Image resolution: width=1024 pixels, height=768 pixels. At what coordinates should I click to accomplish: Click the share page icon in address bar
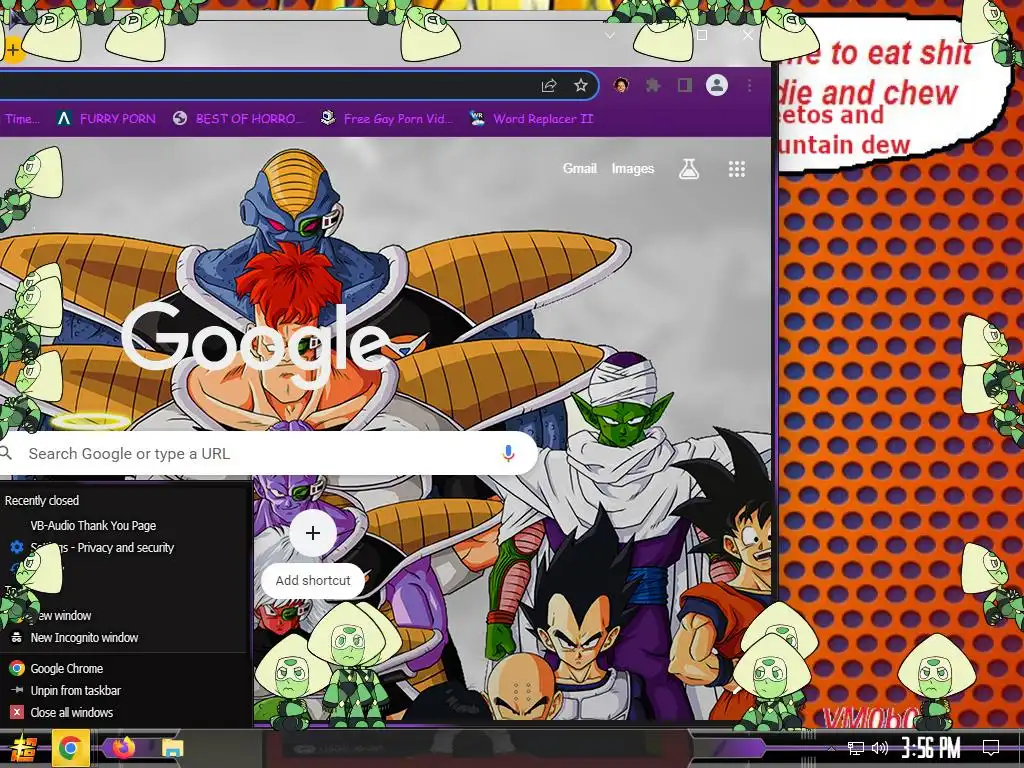[549, 86]
